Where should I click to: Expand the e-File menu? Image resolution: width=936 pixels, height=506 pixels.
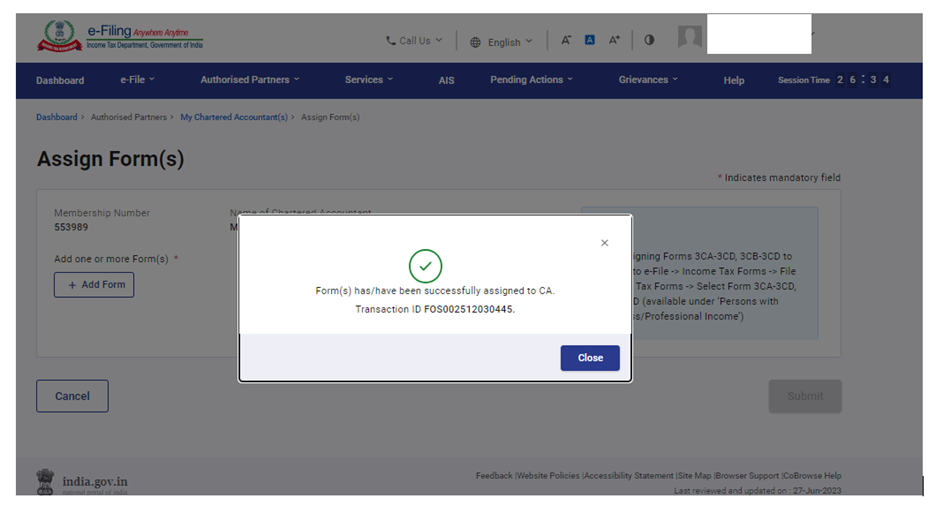coord(137,80)
